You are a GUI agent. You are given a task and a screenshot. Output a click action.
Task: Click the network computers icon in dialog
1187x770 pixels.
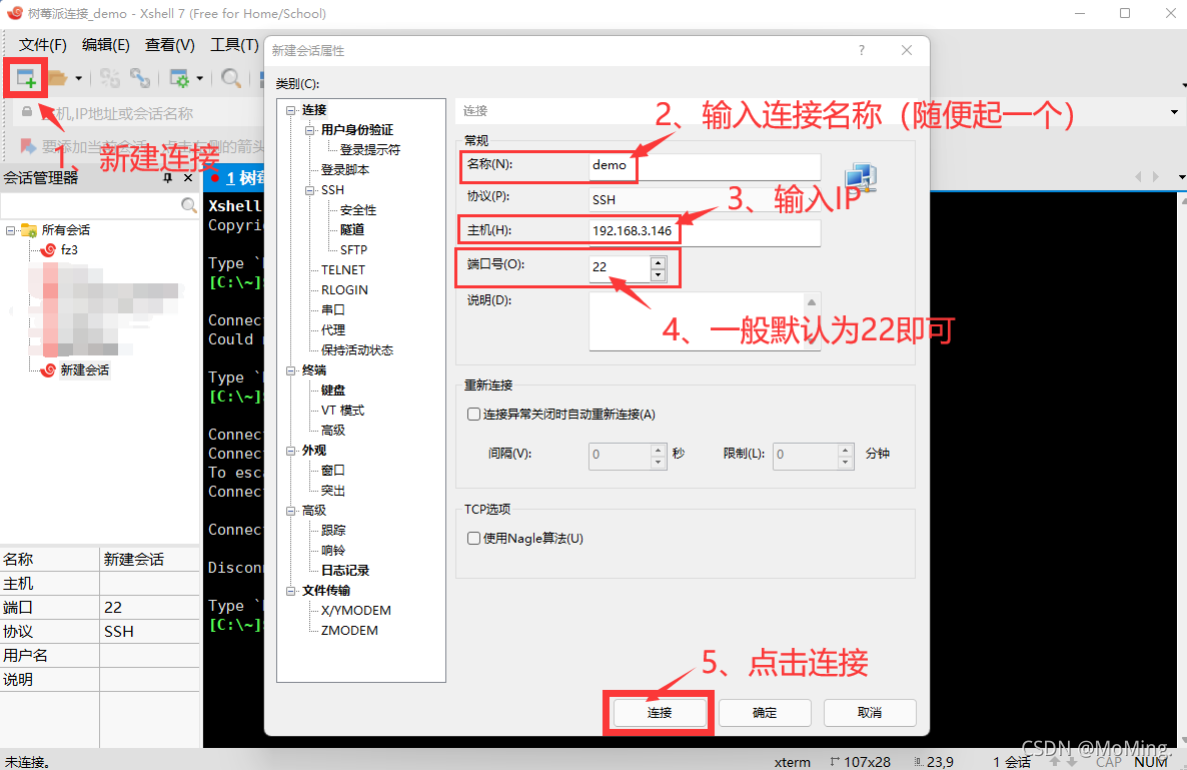(861, 179)
